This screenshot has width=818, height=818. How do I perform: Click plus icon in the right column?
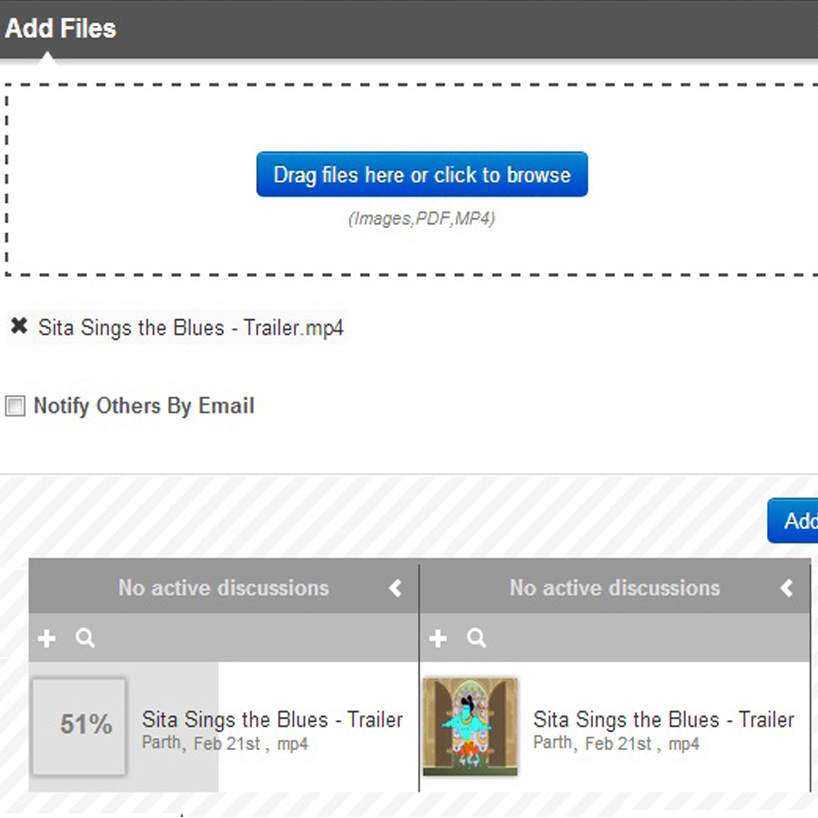click(438, 638)
